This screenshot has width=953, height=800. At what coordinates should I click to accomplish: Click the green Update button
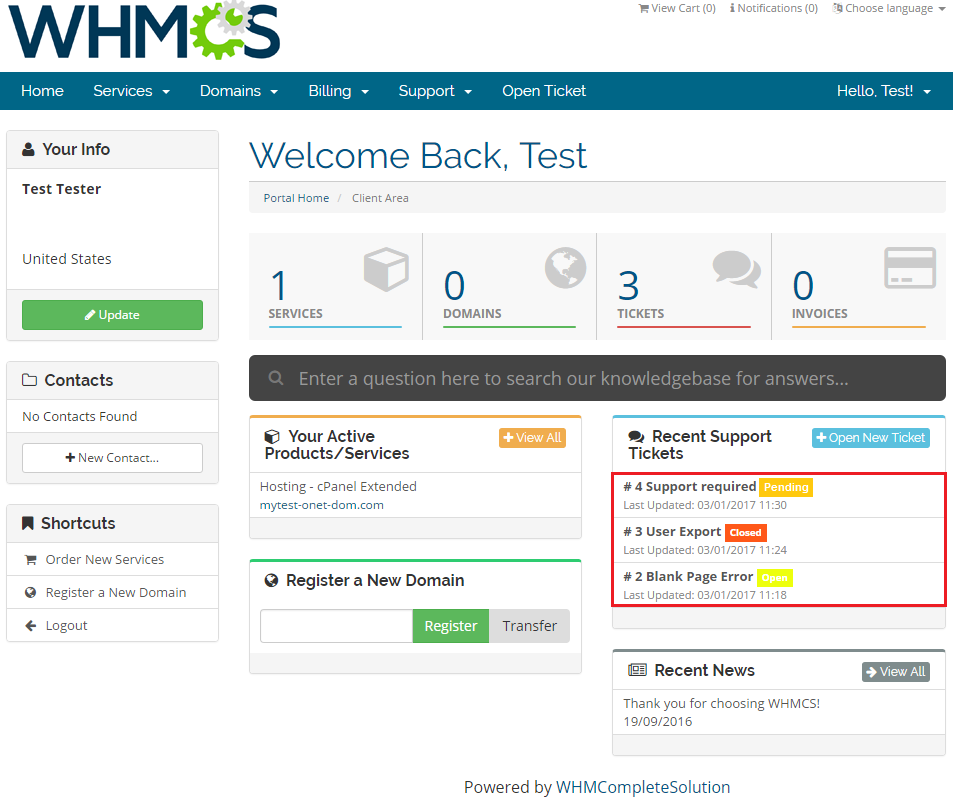pyautogui.click(x=112, y=315)
